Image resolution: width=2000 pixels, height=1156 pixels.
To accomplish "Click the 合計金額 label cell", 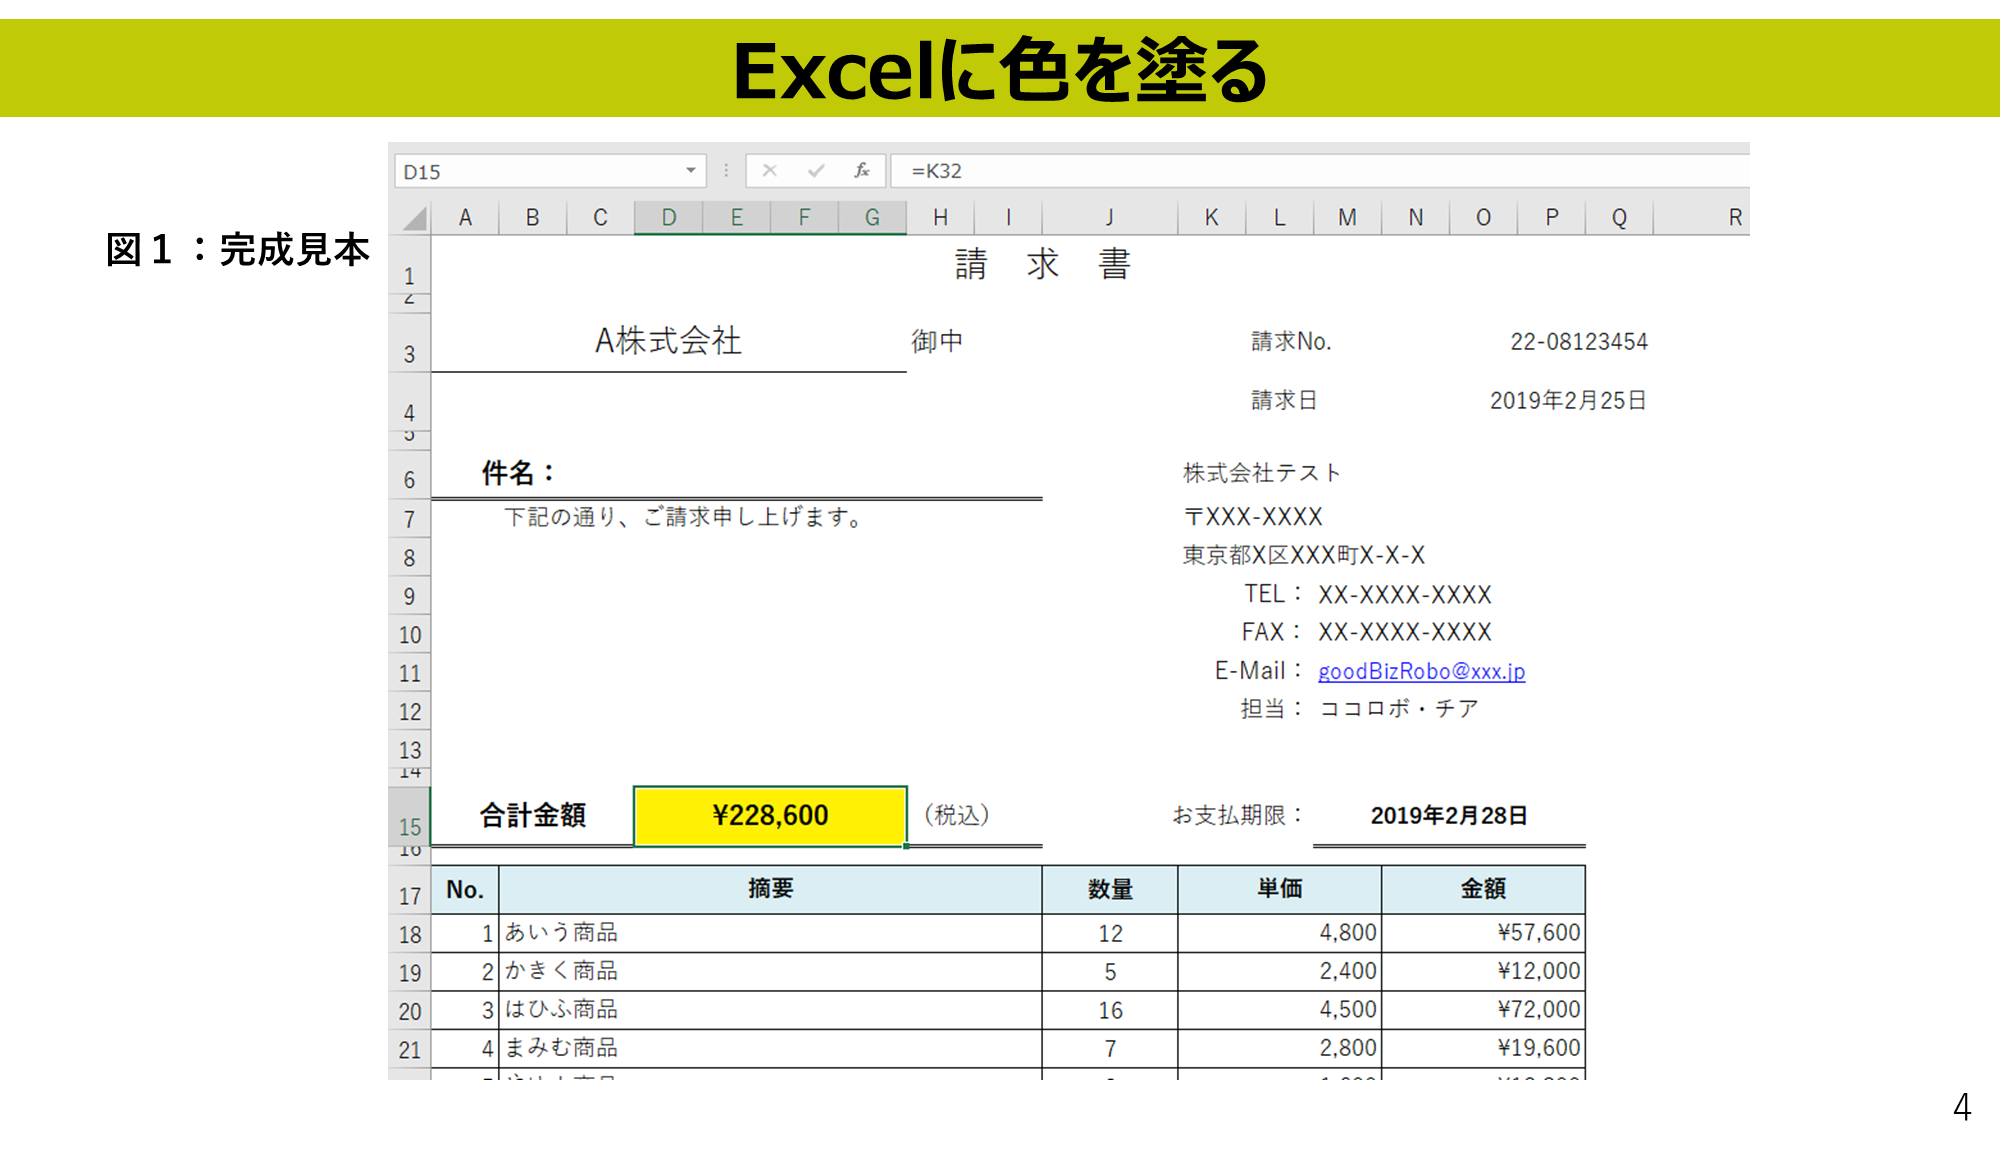I will tap(532, 815).
